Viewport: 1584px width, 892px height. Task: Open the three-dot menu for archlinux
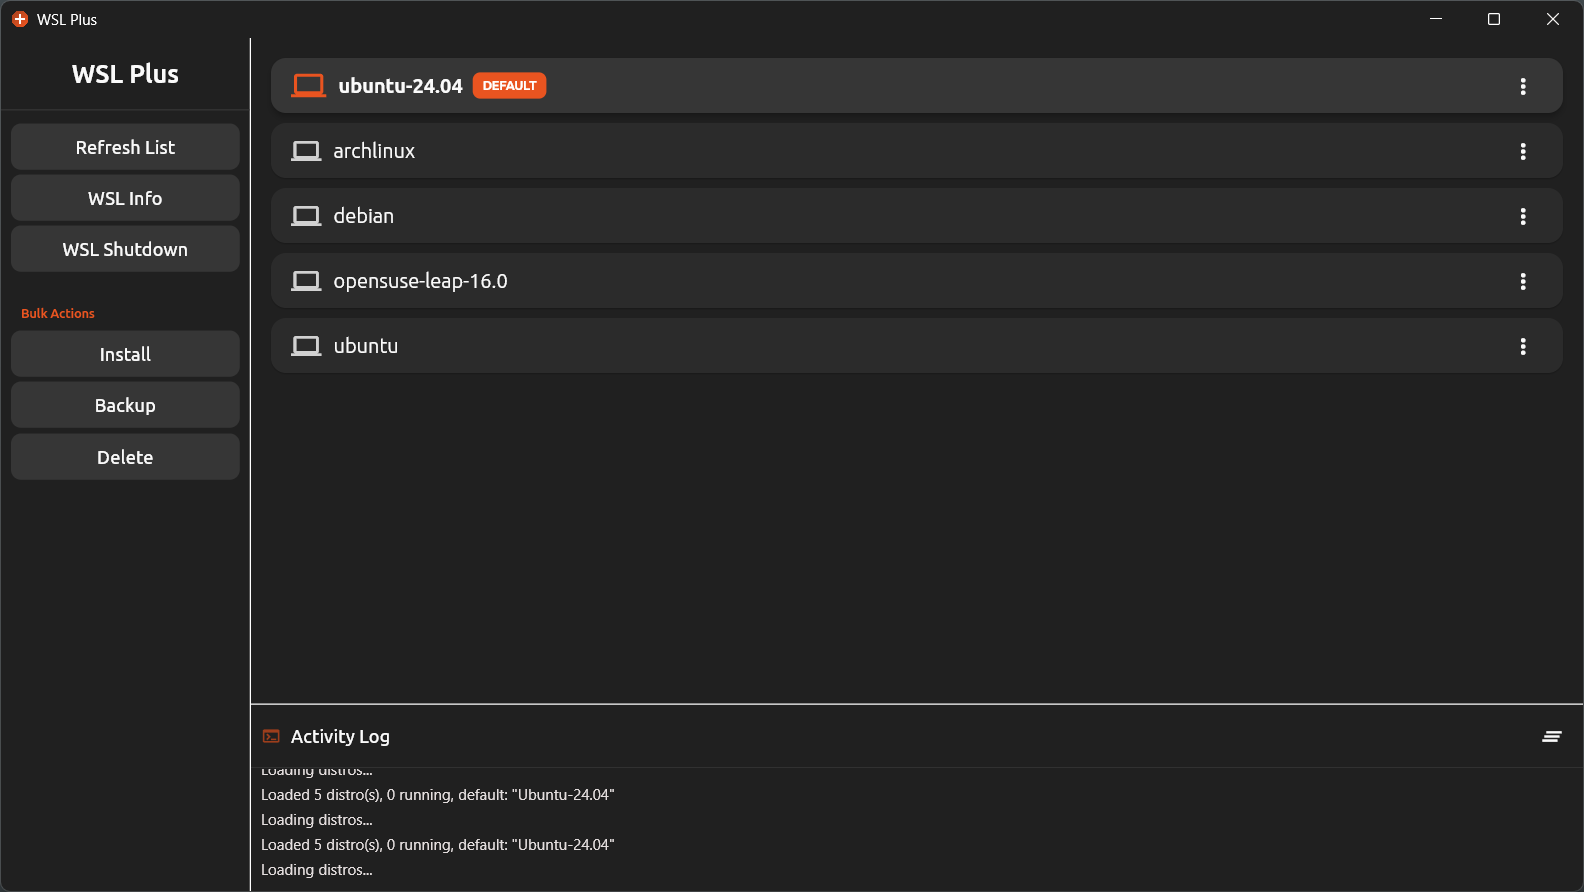coord(1523,151)
